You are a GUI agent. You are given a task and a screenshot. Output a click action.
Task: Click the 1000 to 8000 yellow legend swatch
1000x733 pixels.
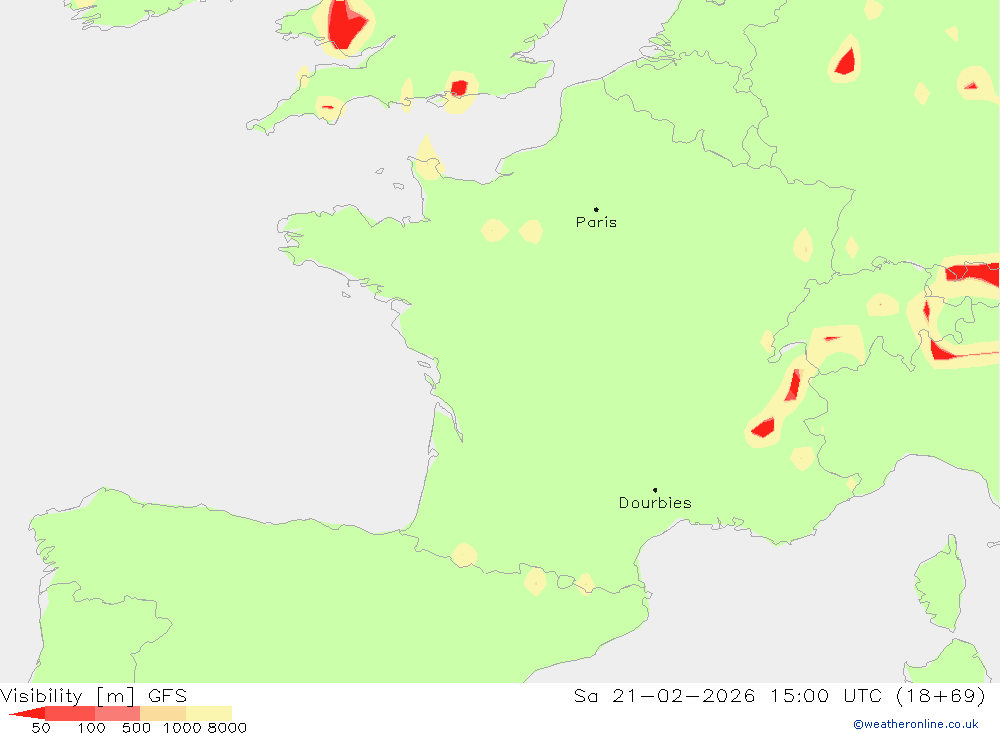click(209, 713)
